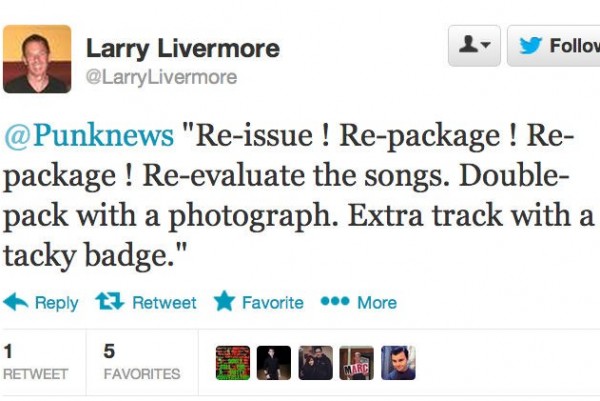This screenshot has height=401, width=600.
Task: Click the favorite star icon
Action: click(224, 301)
